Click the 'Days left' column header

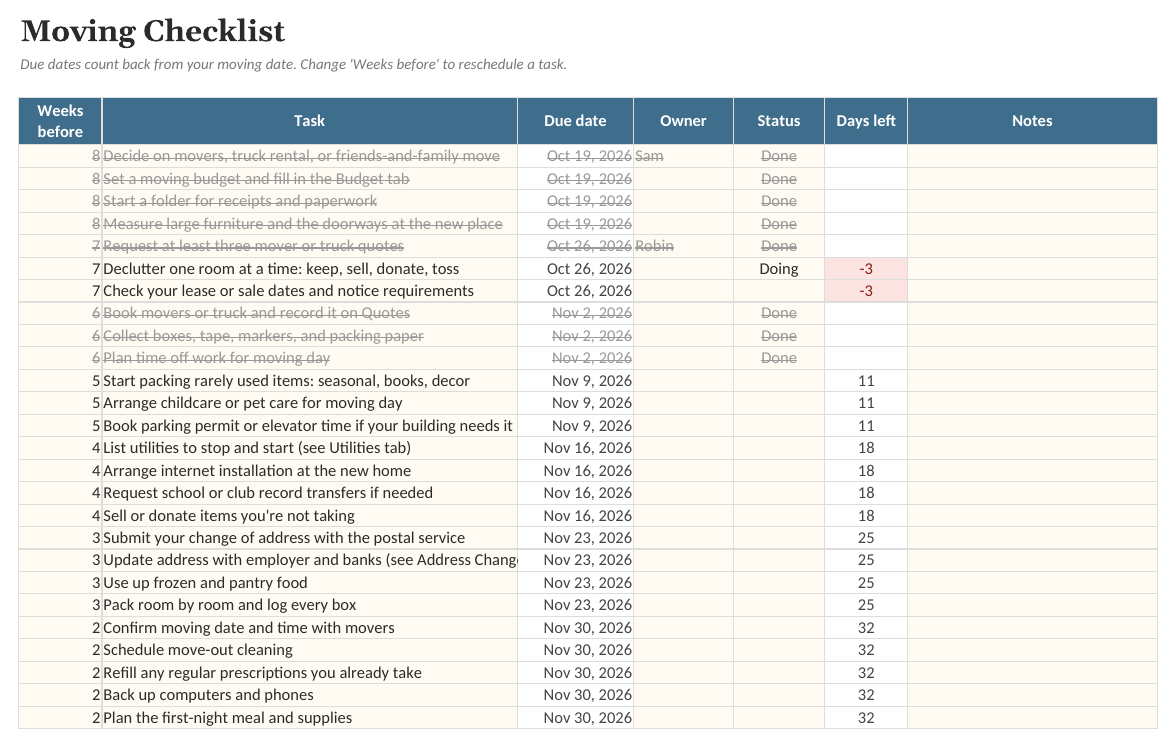pyautogui.click(x=866, y=121)
